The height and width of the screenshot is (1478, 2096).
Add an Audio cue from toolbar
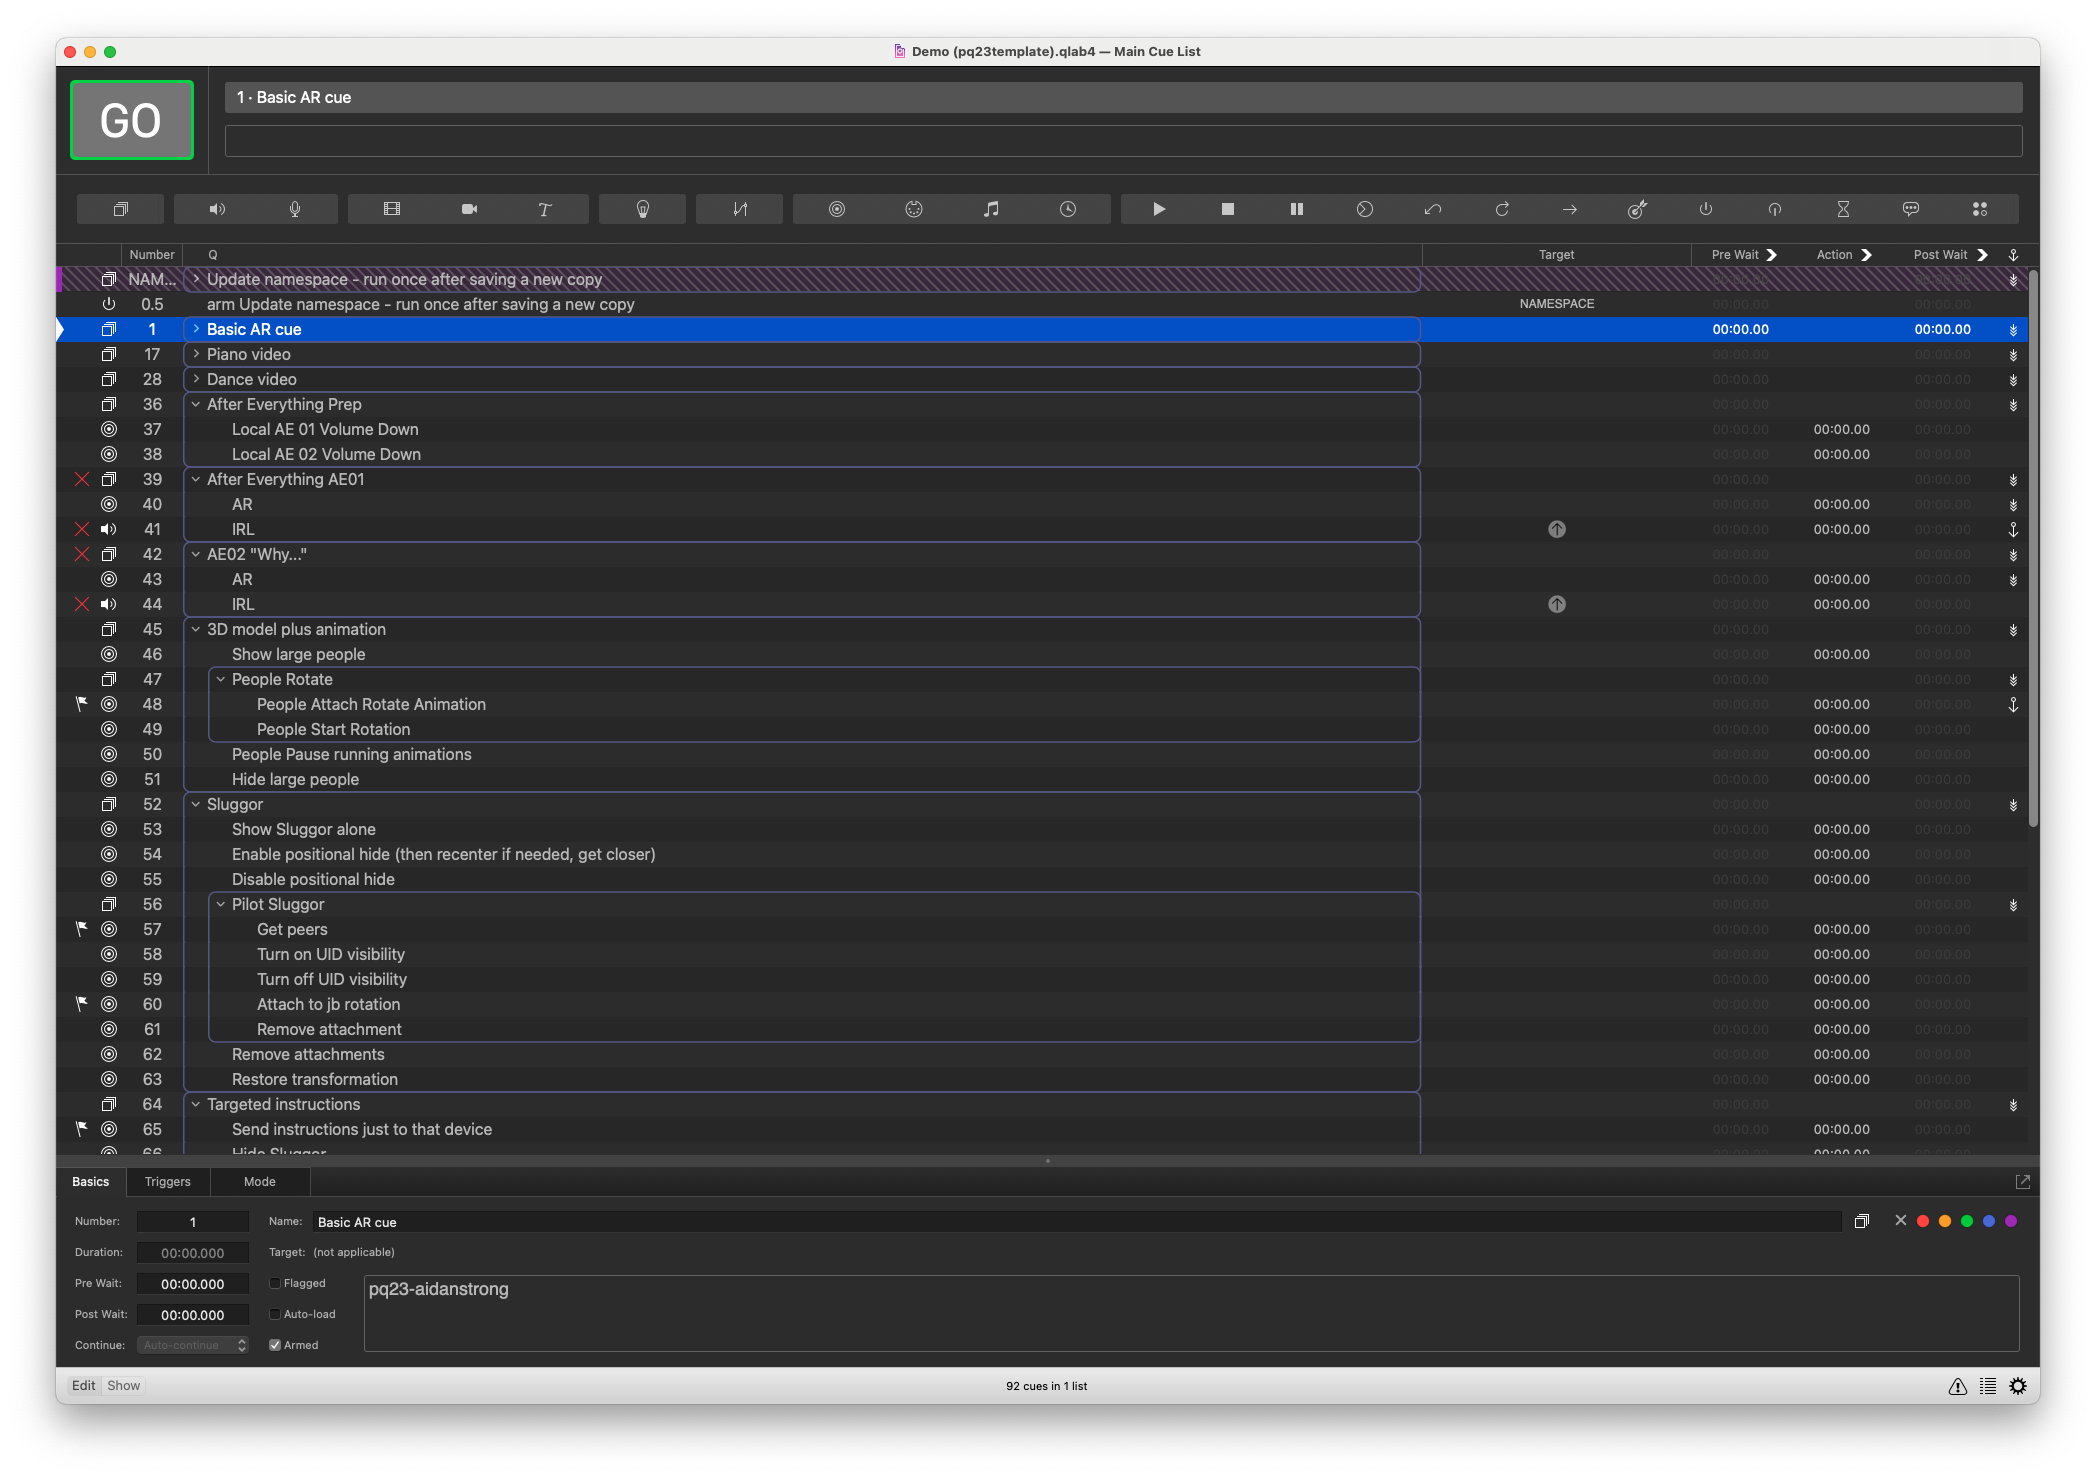click(x=217, y=209)
